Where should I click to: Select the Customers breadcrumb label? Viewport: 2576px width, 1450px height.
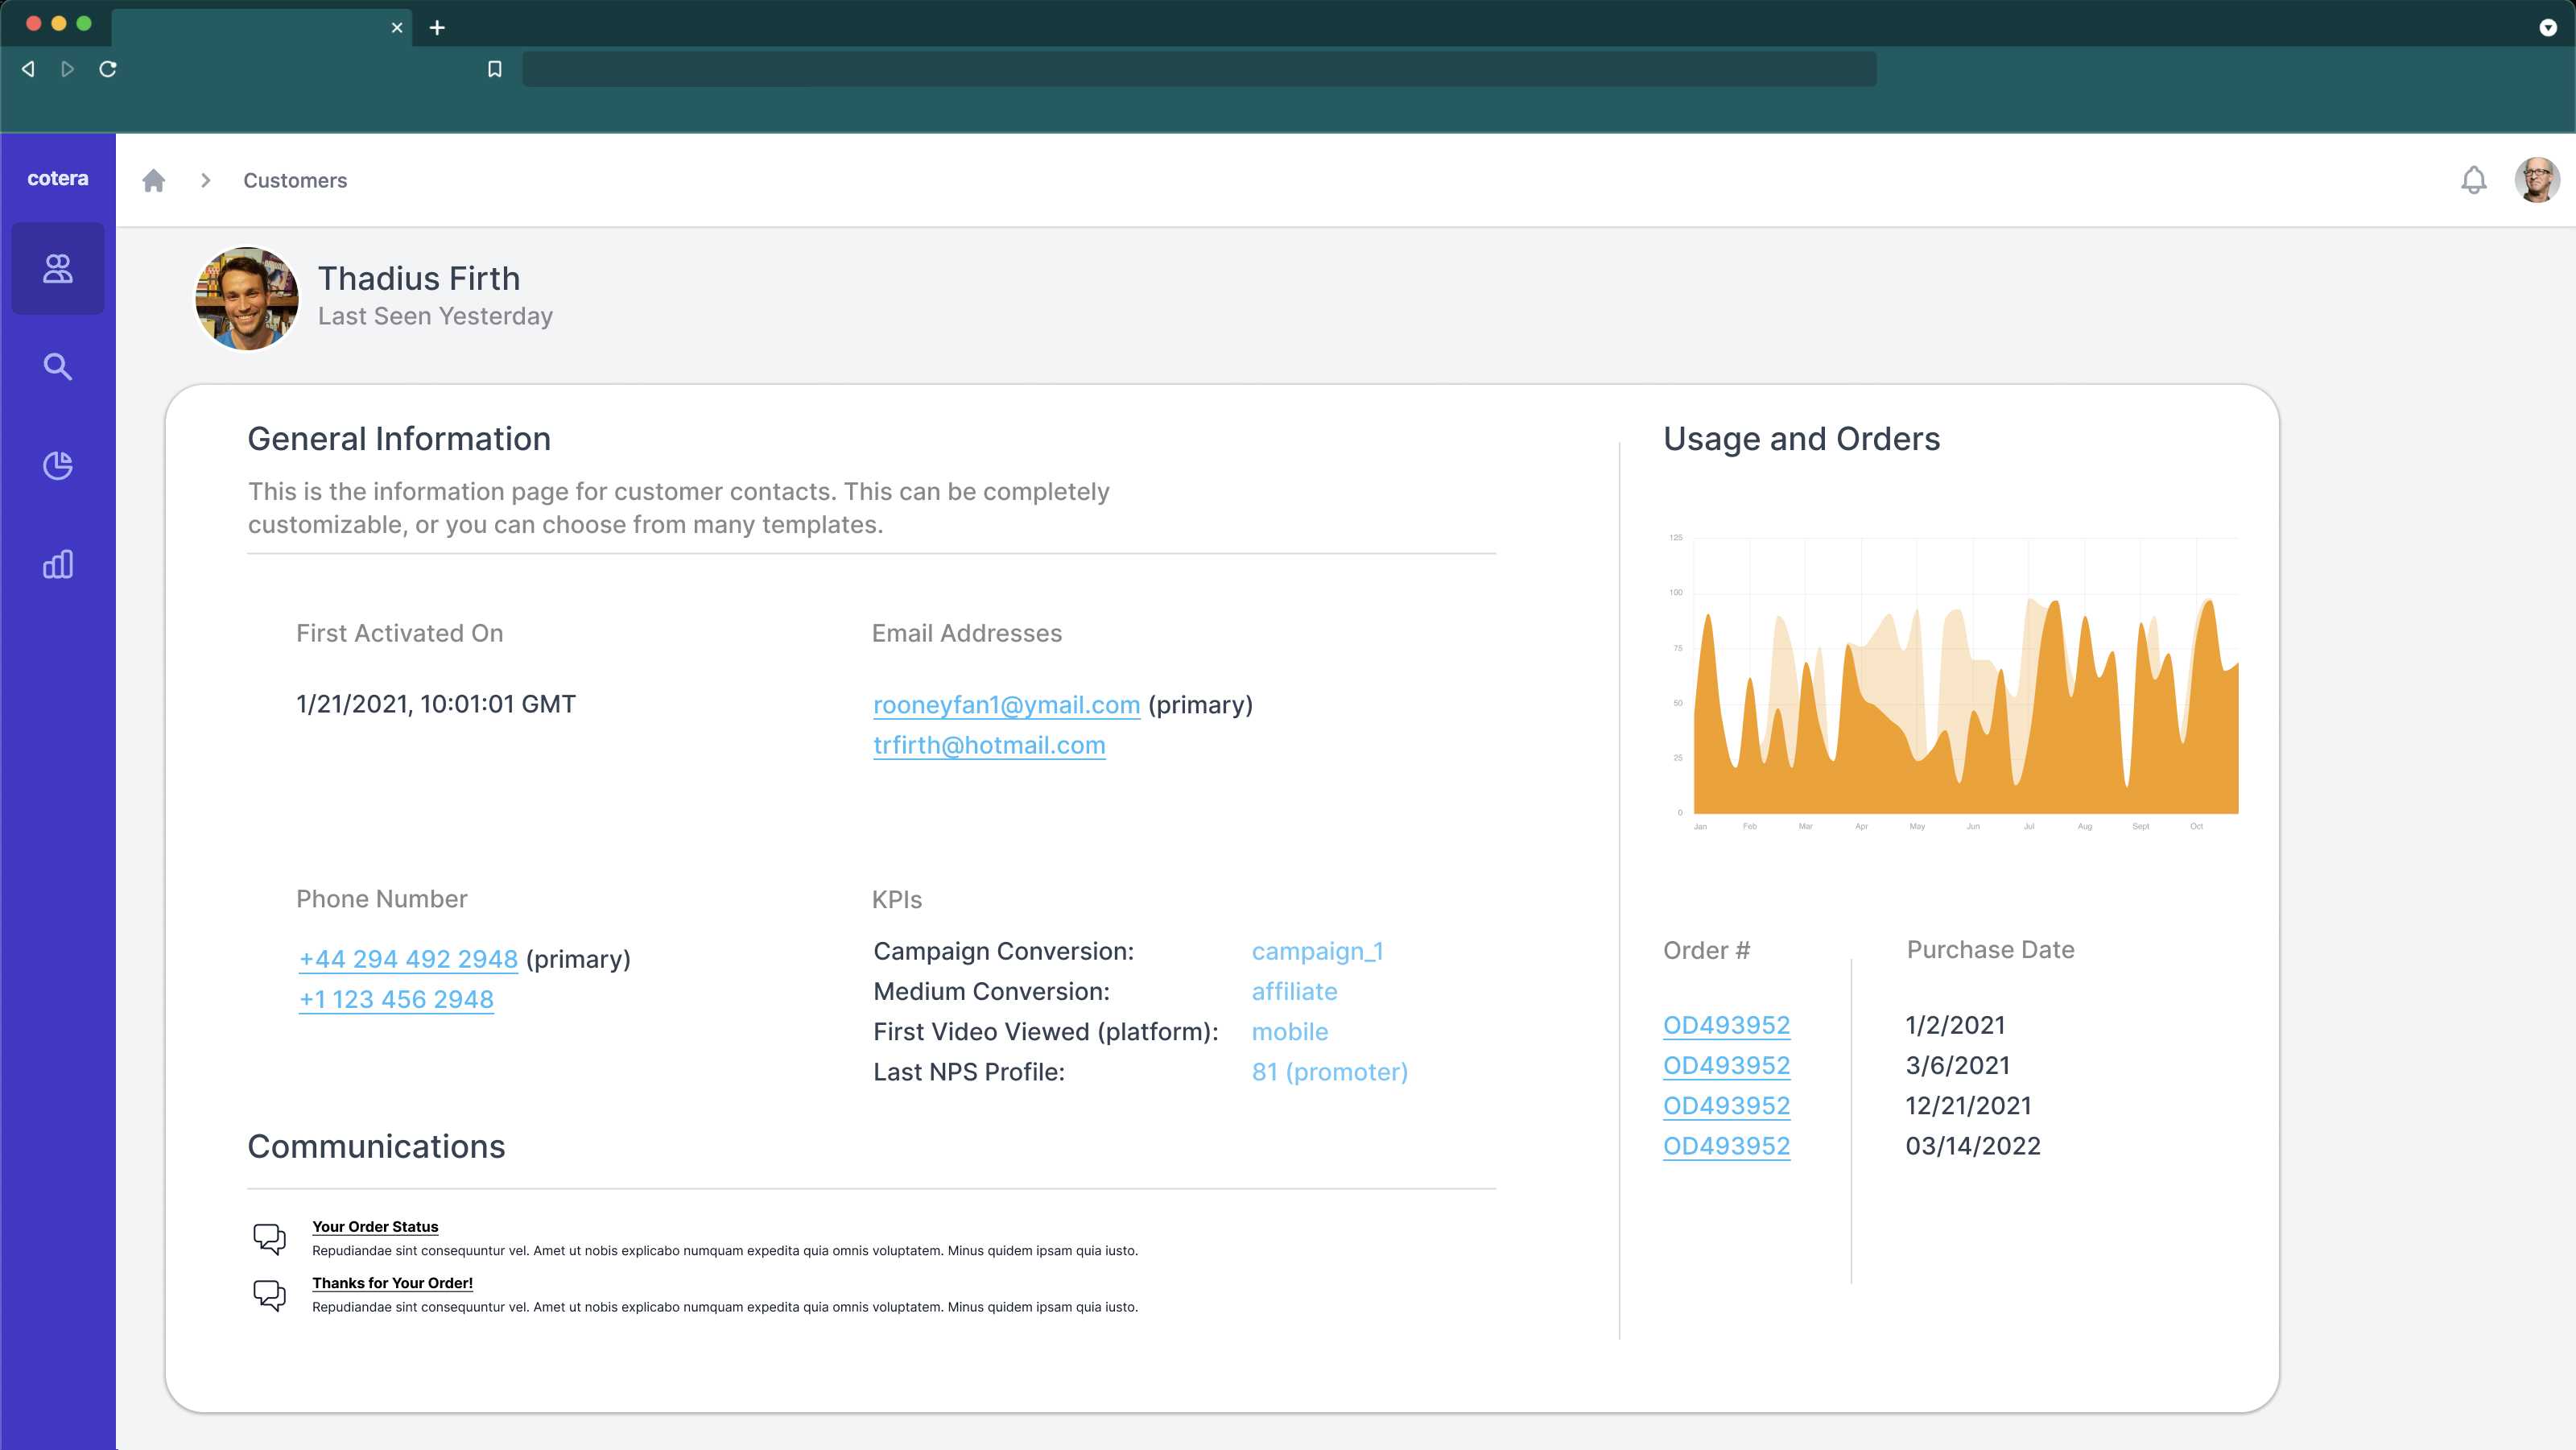point(295,180)
